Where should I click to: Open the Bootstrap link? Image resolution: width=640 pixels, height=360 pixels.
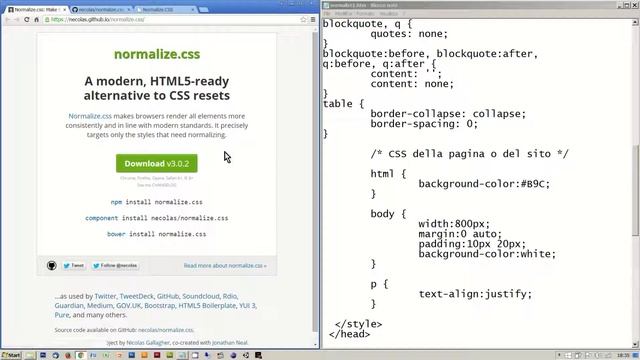[160, 305]
